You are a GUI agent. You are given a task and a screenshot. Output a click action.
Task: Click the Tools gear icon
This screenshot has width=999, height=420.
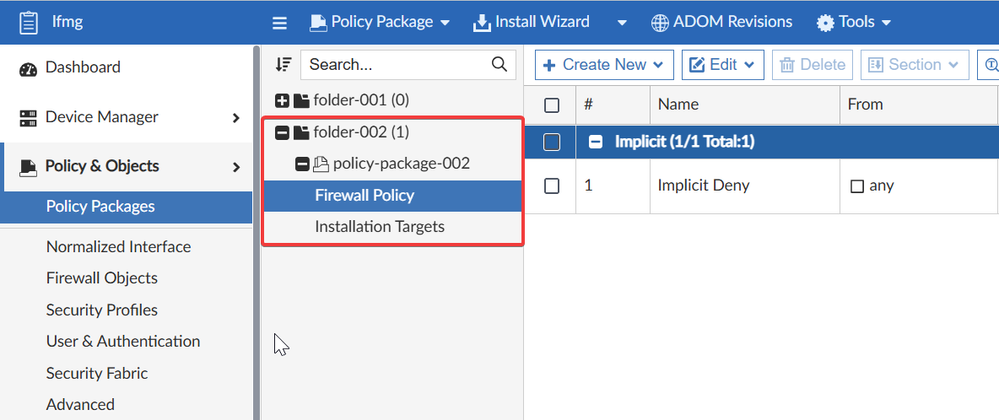click(825, 22)
